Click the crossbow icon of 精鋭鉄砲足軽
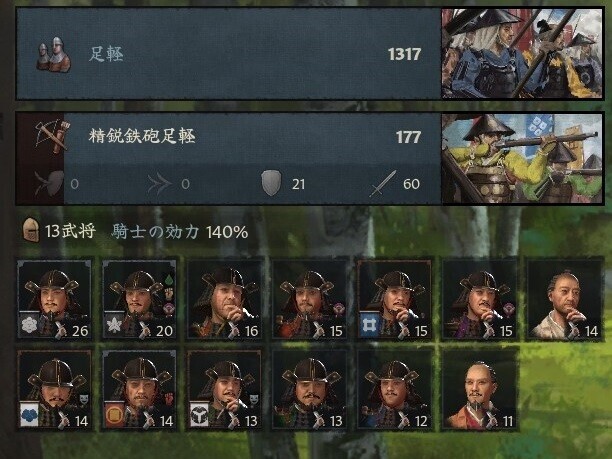 53,135
